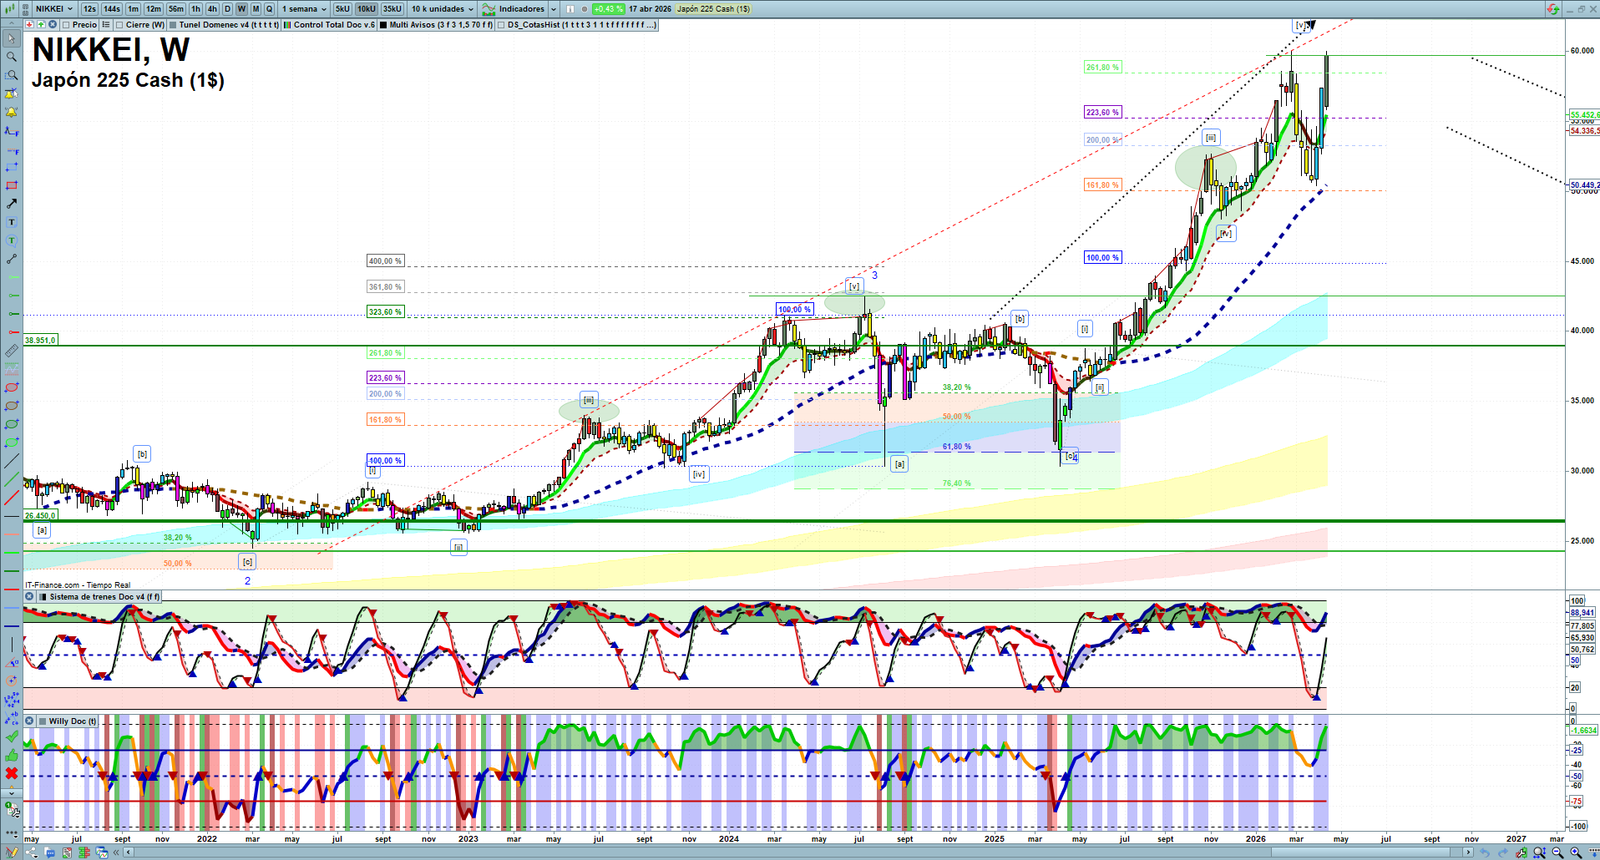Click the green thumbs-up icon
The width and height of the screenshot is (1600, 860).
pyautogui.click(x=11, y=755)
